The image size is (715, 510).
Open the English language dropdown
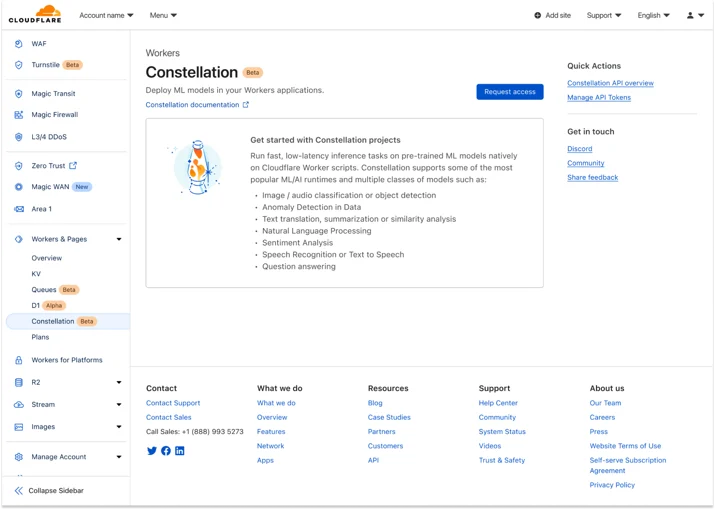[x=653, y=16]
